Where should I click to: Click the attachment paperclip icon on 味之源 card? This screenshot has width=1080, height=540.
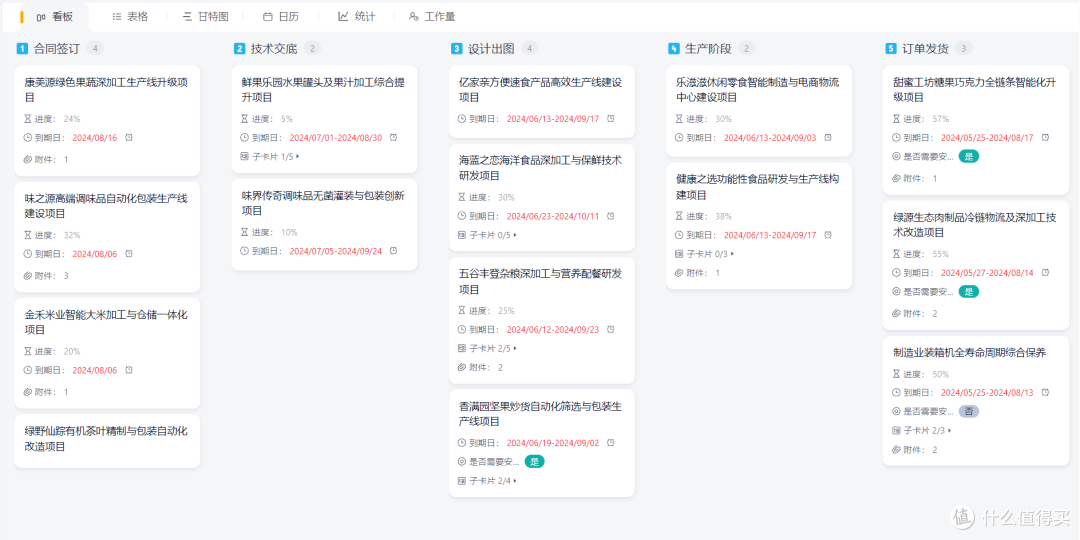point(28,276)
